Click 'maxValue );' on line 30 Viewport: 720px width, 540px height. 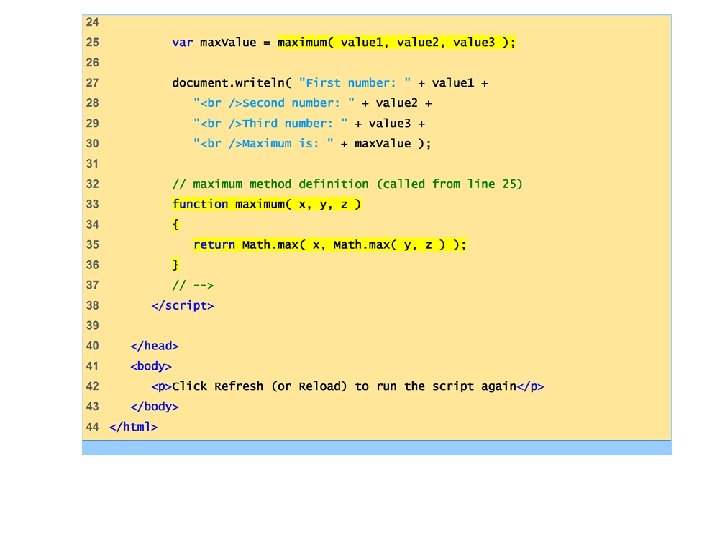point(393,143)
